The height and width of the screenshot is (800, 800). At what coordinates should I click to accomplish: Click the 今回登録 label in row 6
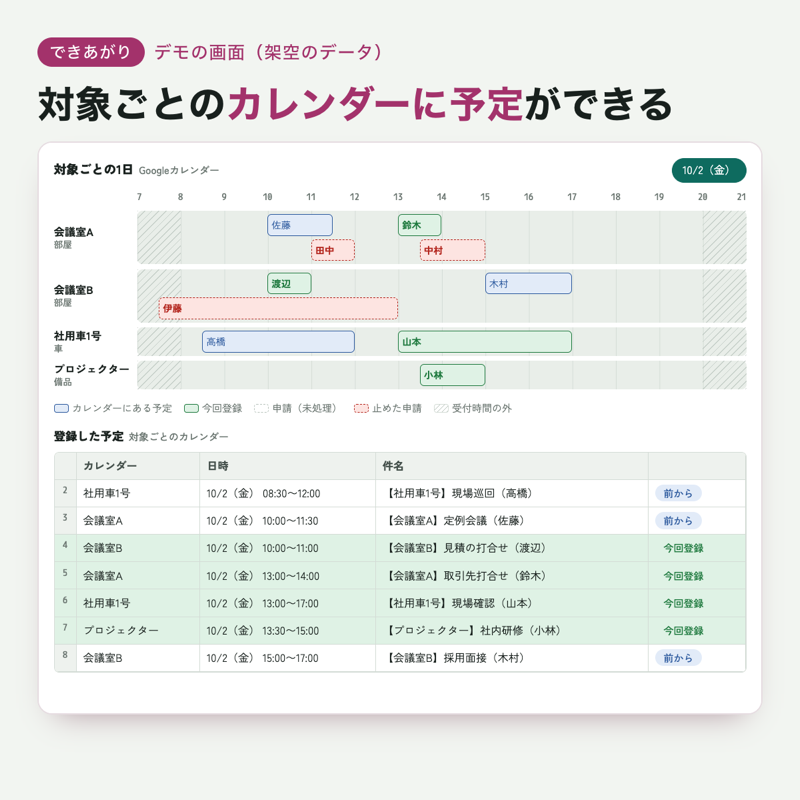coord(683,604)
